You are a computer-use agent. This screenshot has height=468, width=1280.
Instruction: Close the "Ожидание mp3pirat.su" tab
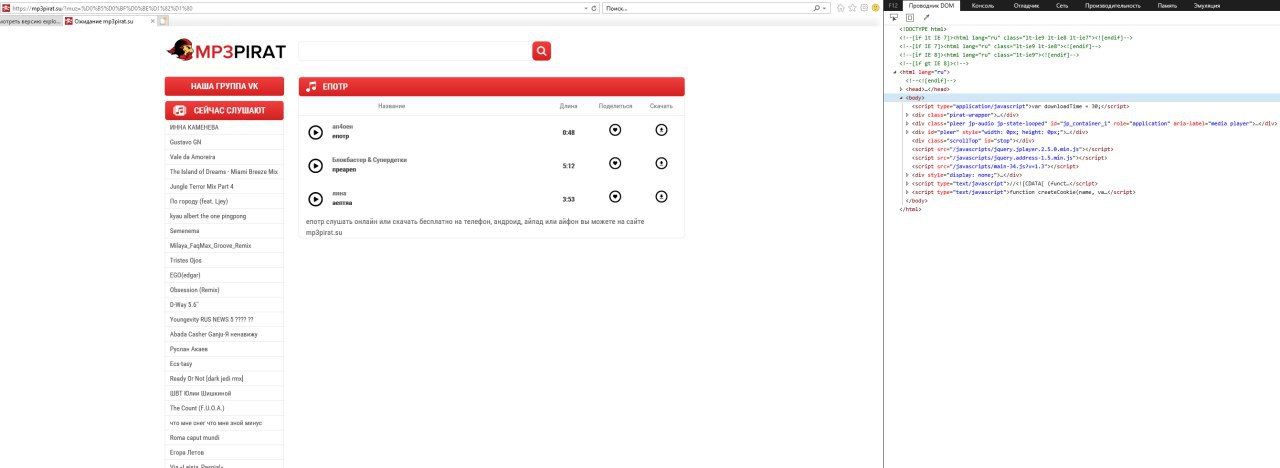(x=152, y=21)
